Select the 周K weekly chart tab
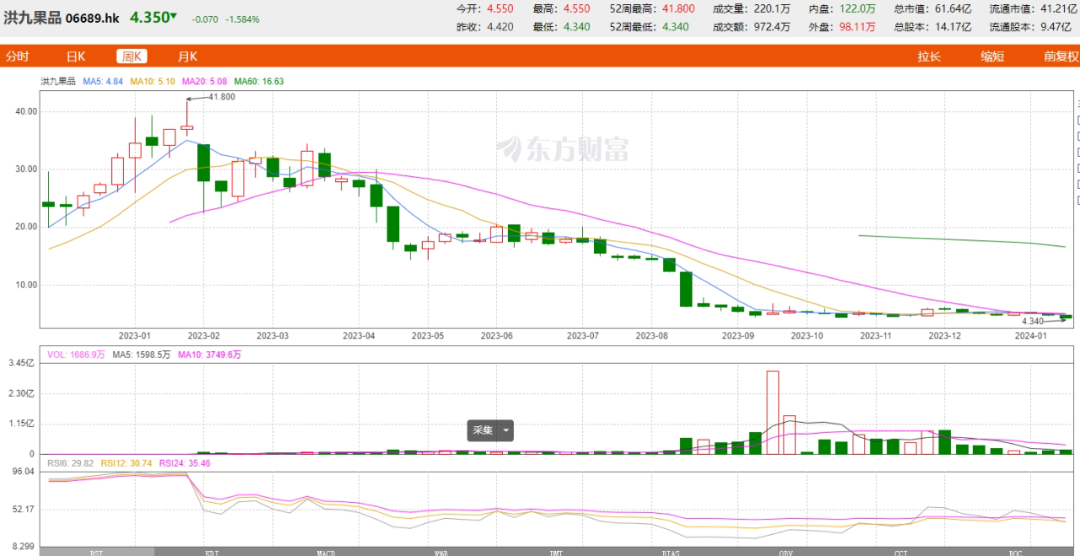1080x556 pixels. (x=131, y=57)
